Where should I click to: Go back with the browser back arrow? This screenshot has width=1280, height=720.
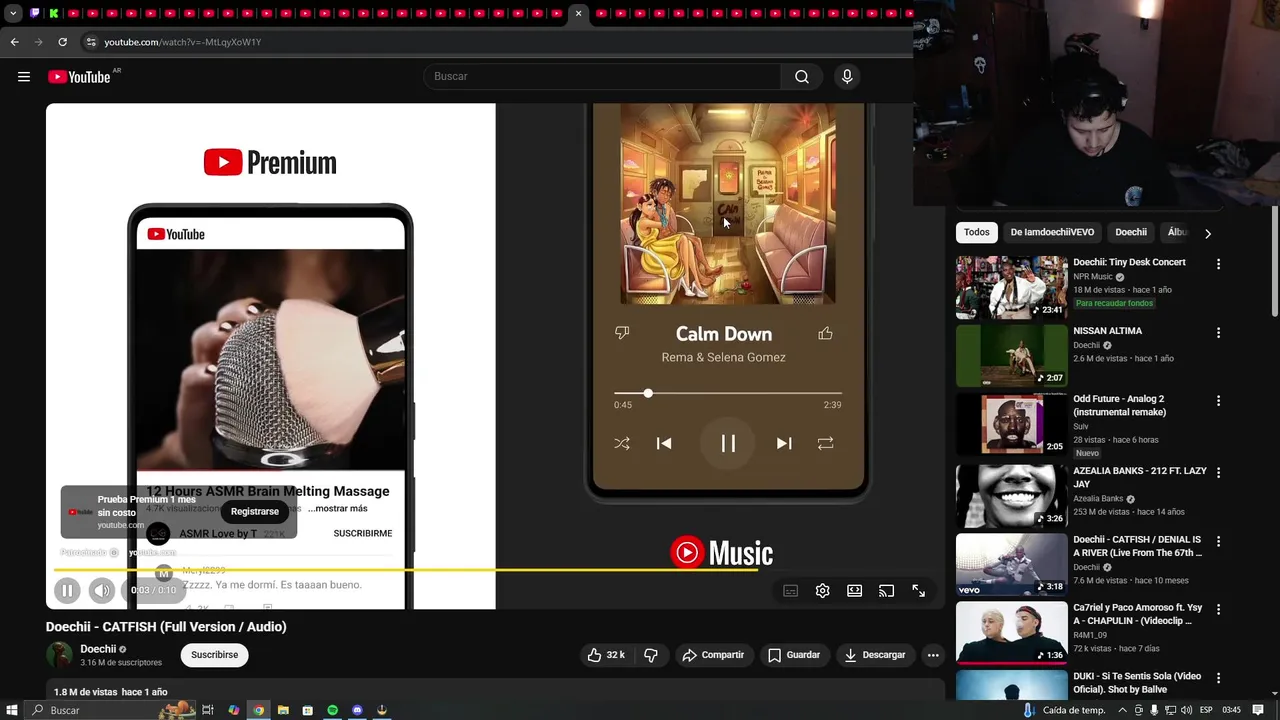(14, 42)
